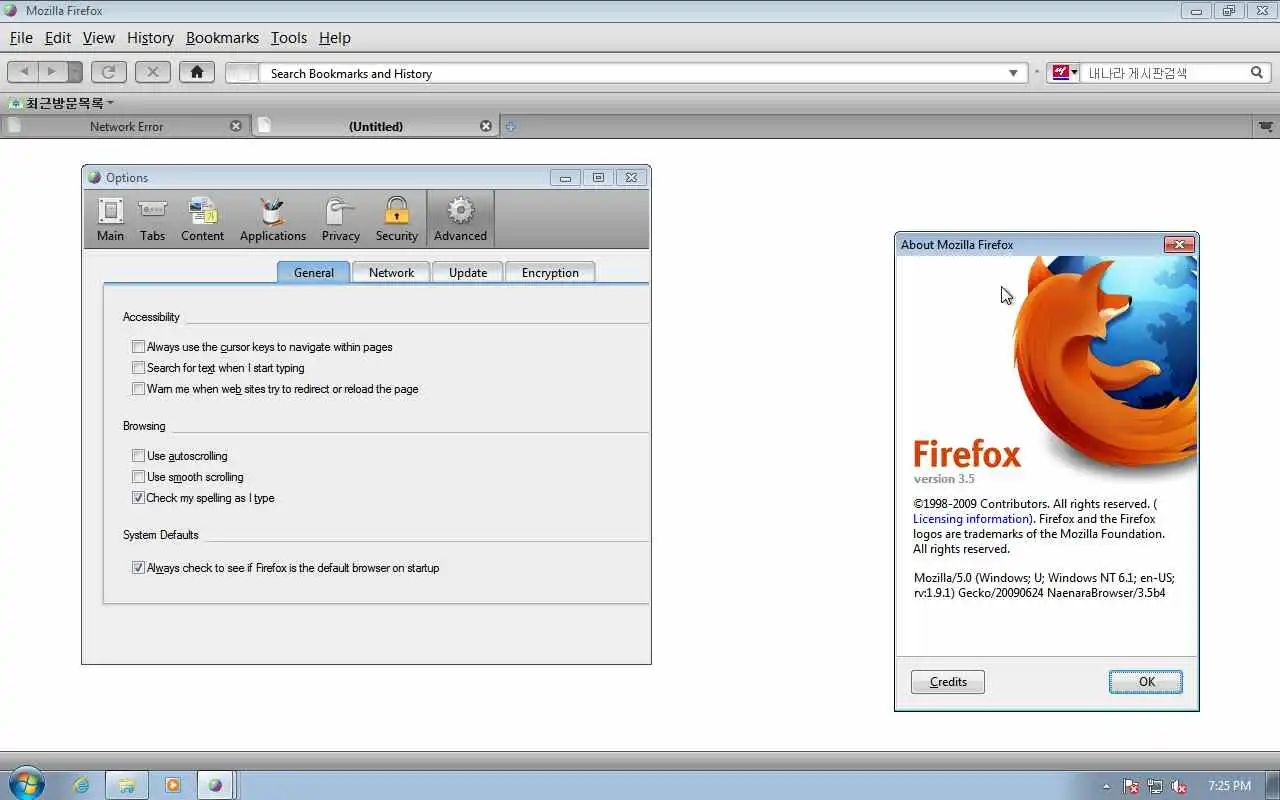Open the Edit menu

58,38
